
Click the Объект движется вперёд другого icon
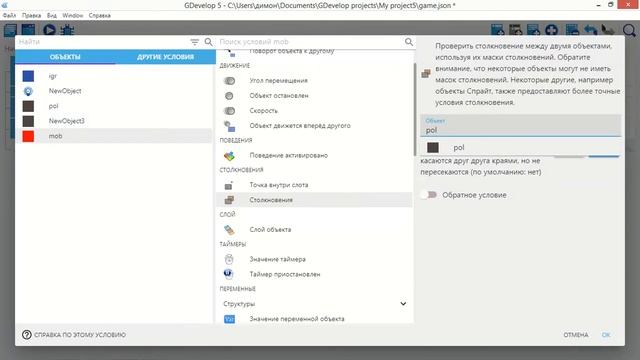coord(229,126)
